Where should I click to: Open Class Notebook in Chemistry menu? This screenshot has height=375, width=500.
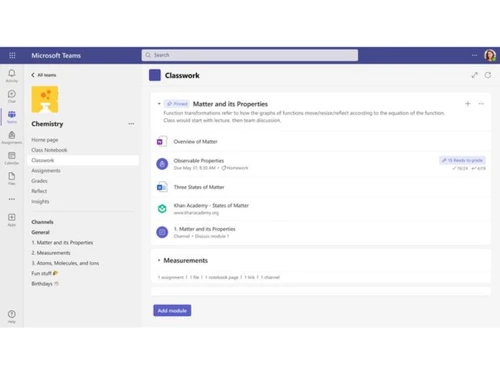tap(49, 150)
